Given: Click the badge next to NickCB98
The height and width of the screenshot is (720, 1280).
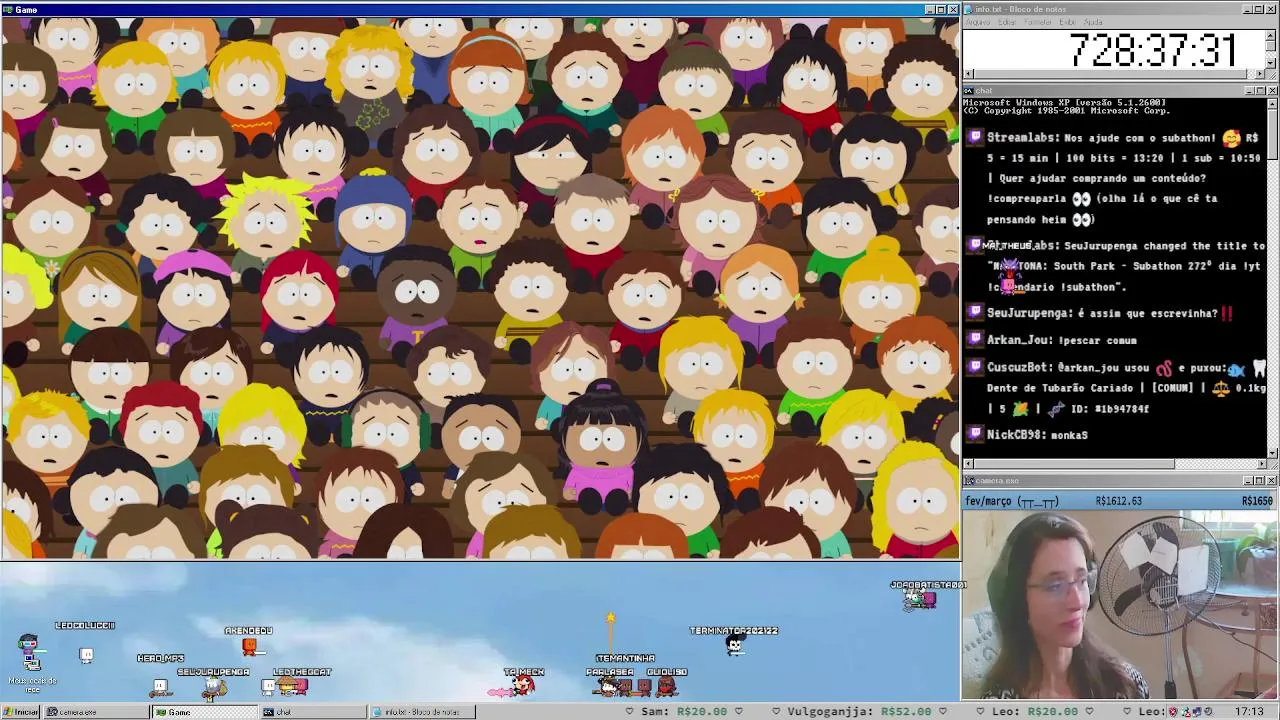Looking at the screenshot, I should tap(975, 434).
